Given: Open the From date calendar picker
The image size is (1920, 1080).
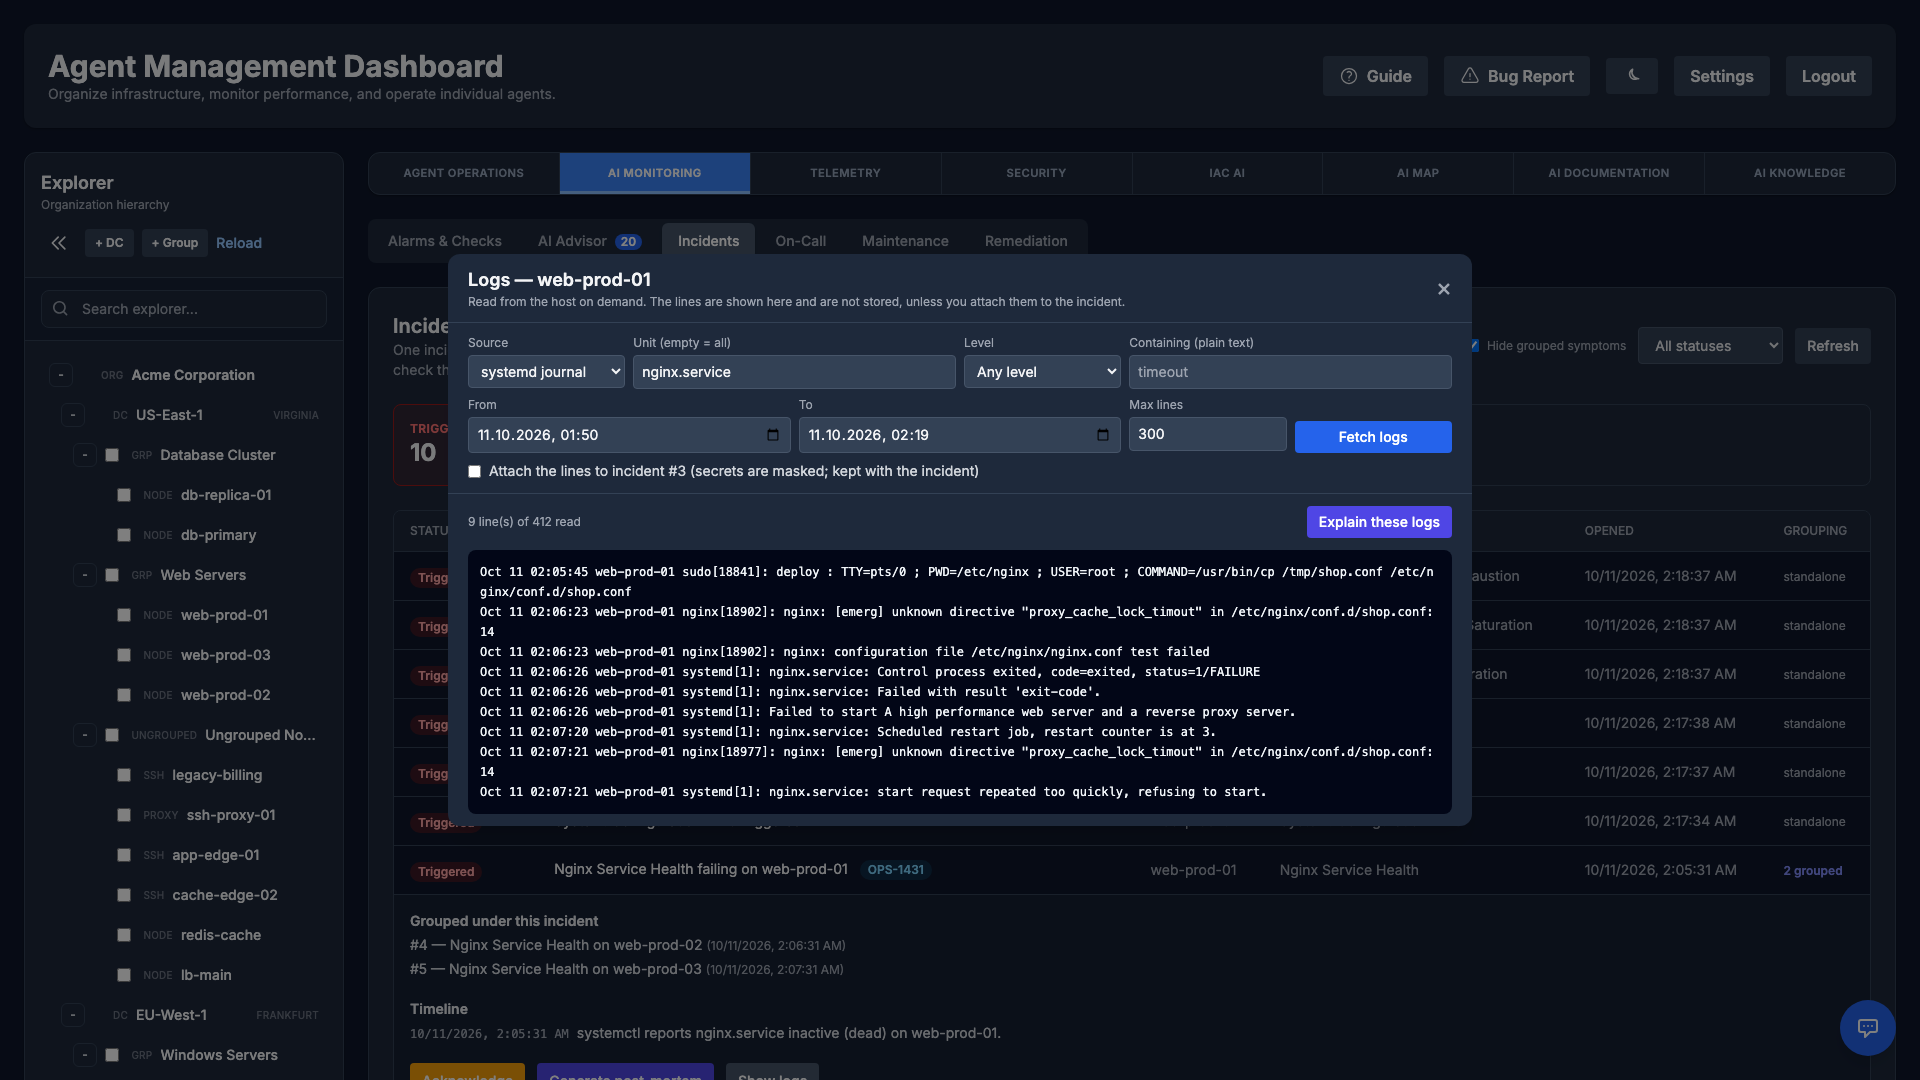Looking at the screenshot, I should 773,435.
